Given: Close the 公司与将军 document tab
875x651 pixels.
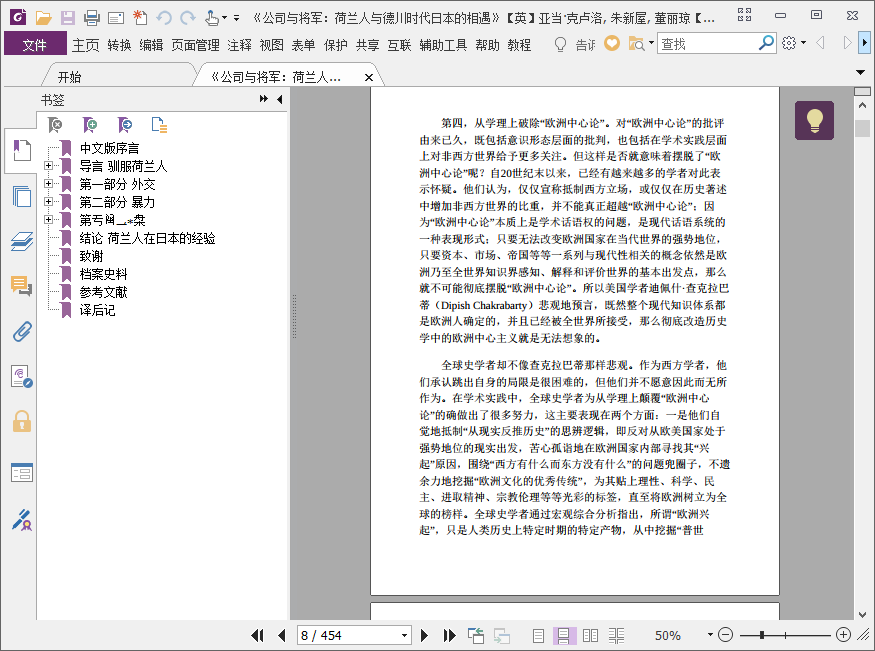Looking at the screenshot, I should coord(368,78).
